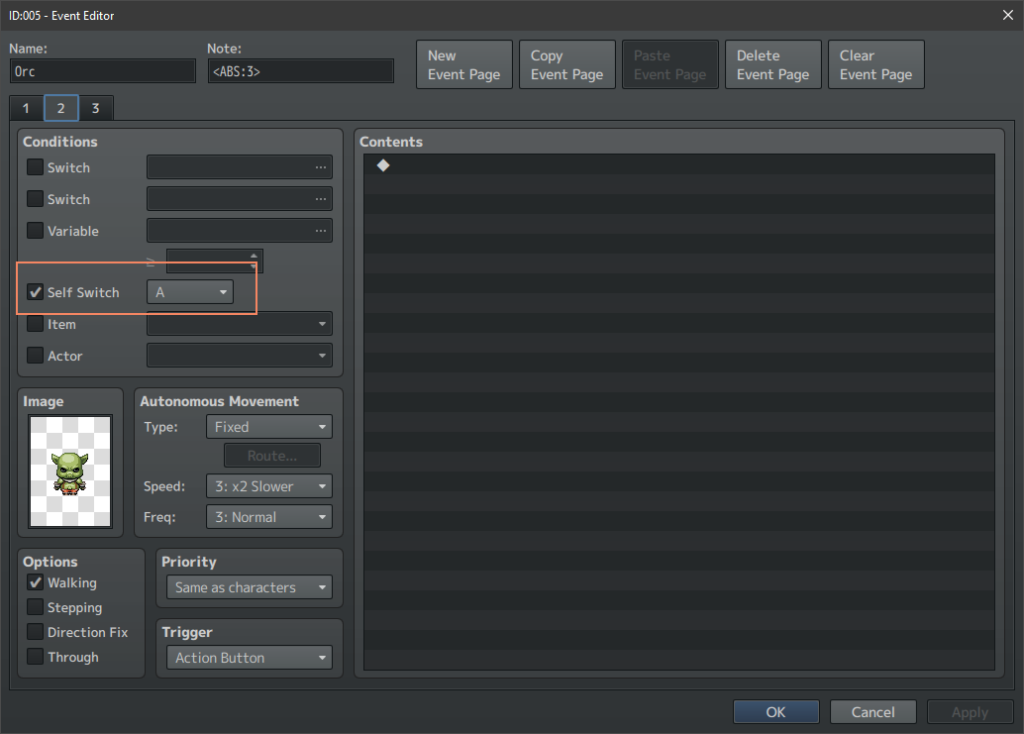Image resolution: width=1024 pixels, height=734 pixels.
Task: Enable the Item condition checkbox
Action: 35,324
